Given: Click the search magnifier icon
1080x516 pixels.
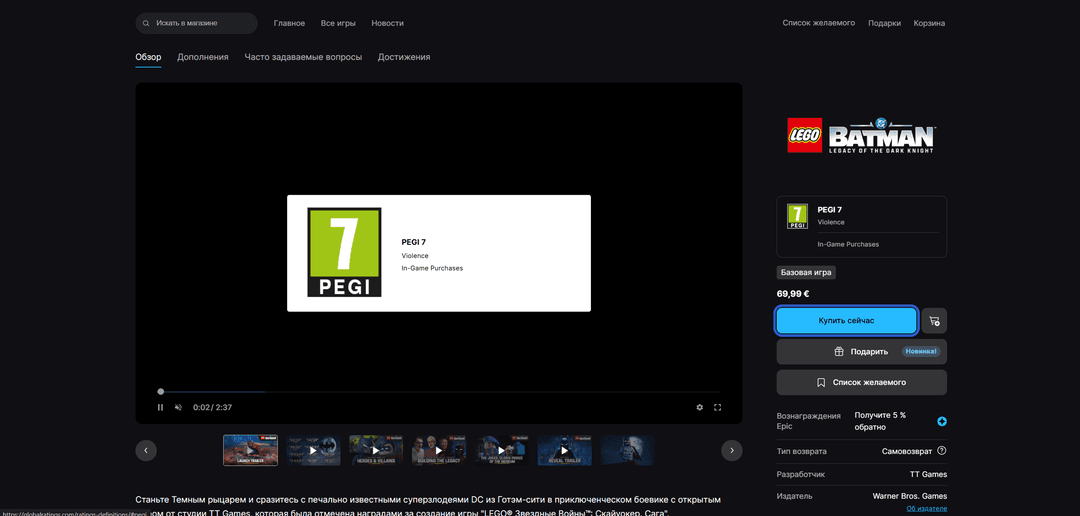Looking at the screenshot, I should (146, 23).
